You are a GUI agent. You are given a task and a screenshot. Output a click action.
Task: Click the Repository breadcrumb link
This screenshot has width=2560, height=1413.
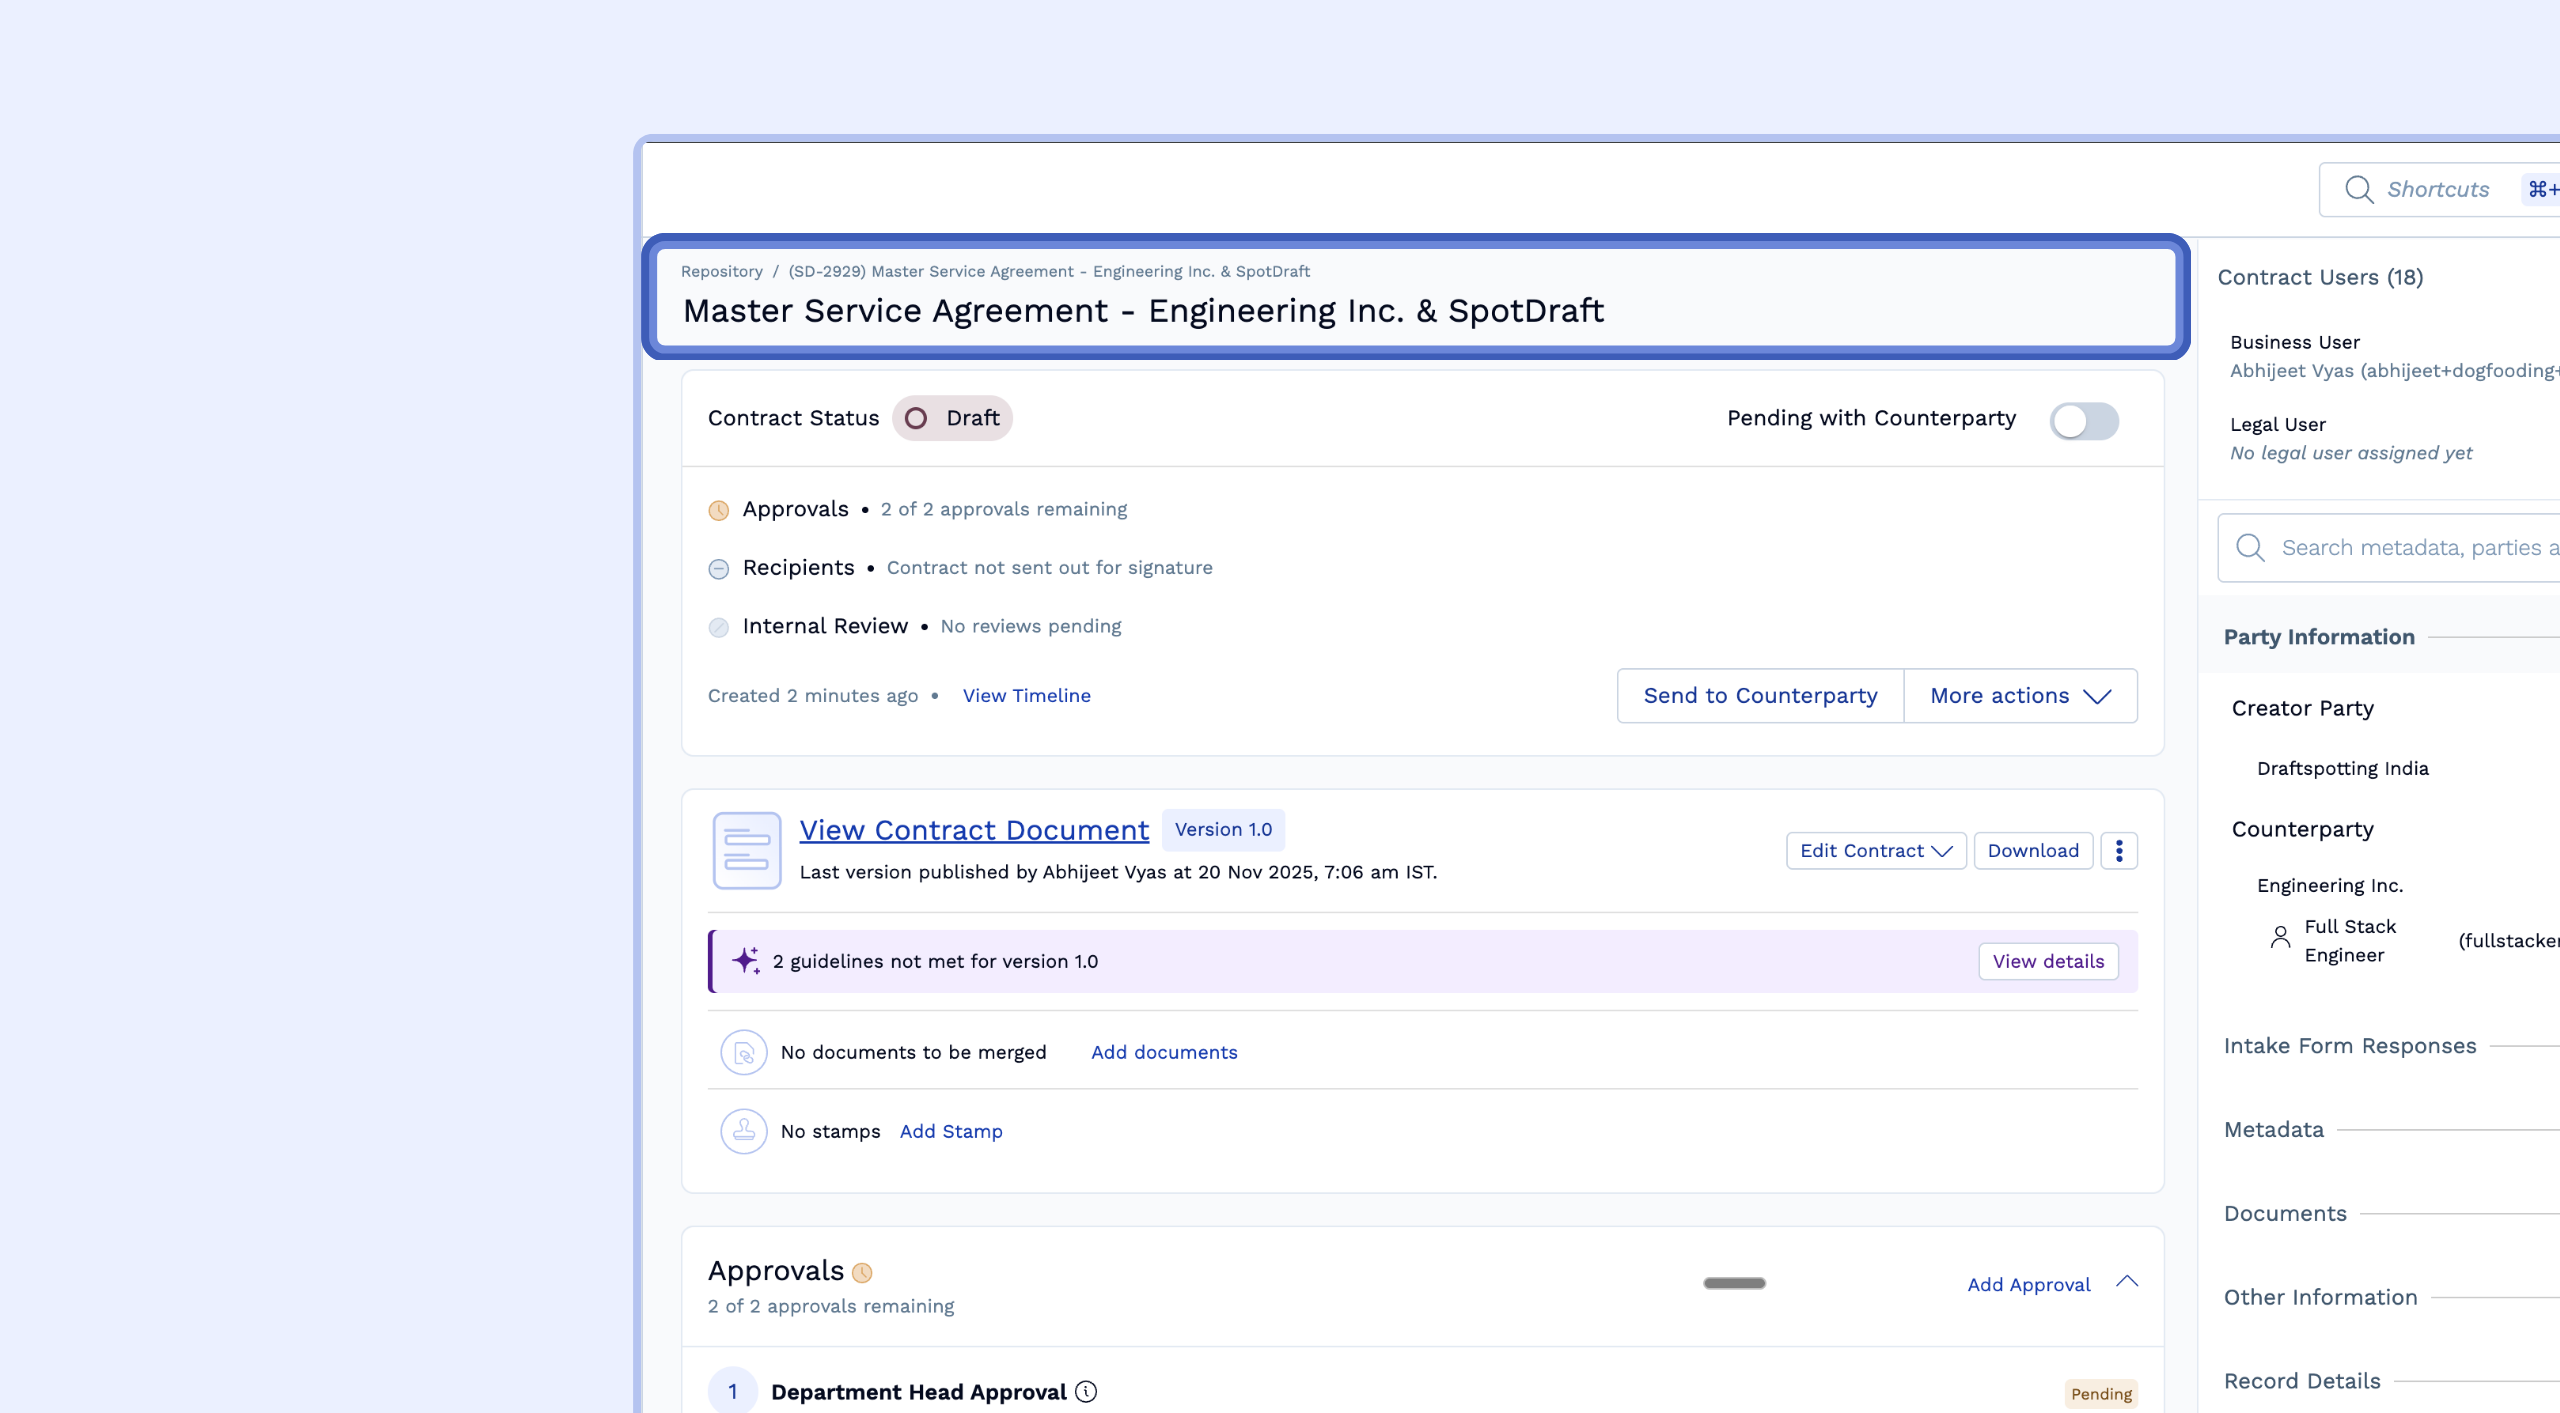pos(721,271)
